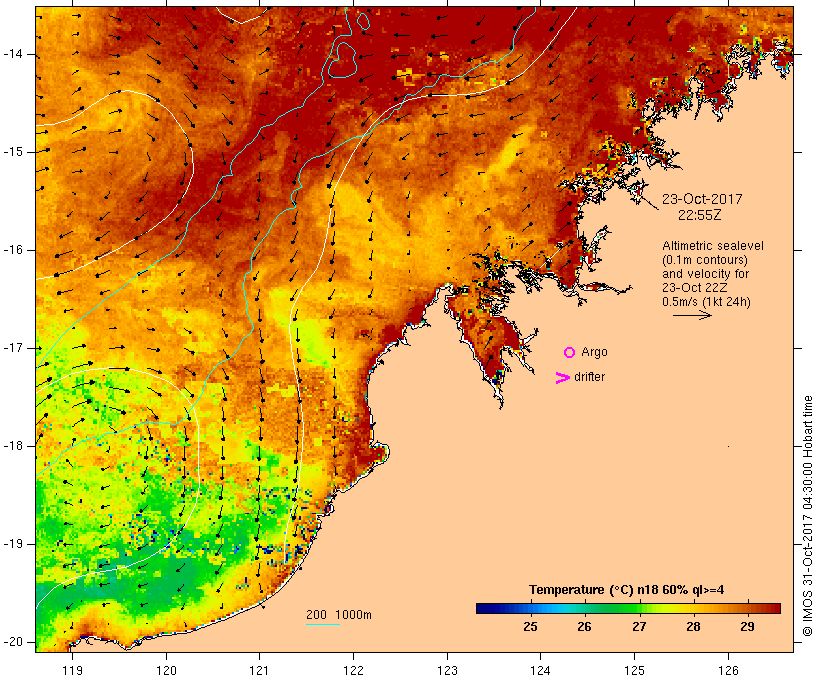Screen dimensions: 820x680
Task: Click the longitude axis label '124'
Action: click(x=541, y=670)
